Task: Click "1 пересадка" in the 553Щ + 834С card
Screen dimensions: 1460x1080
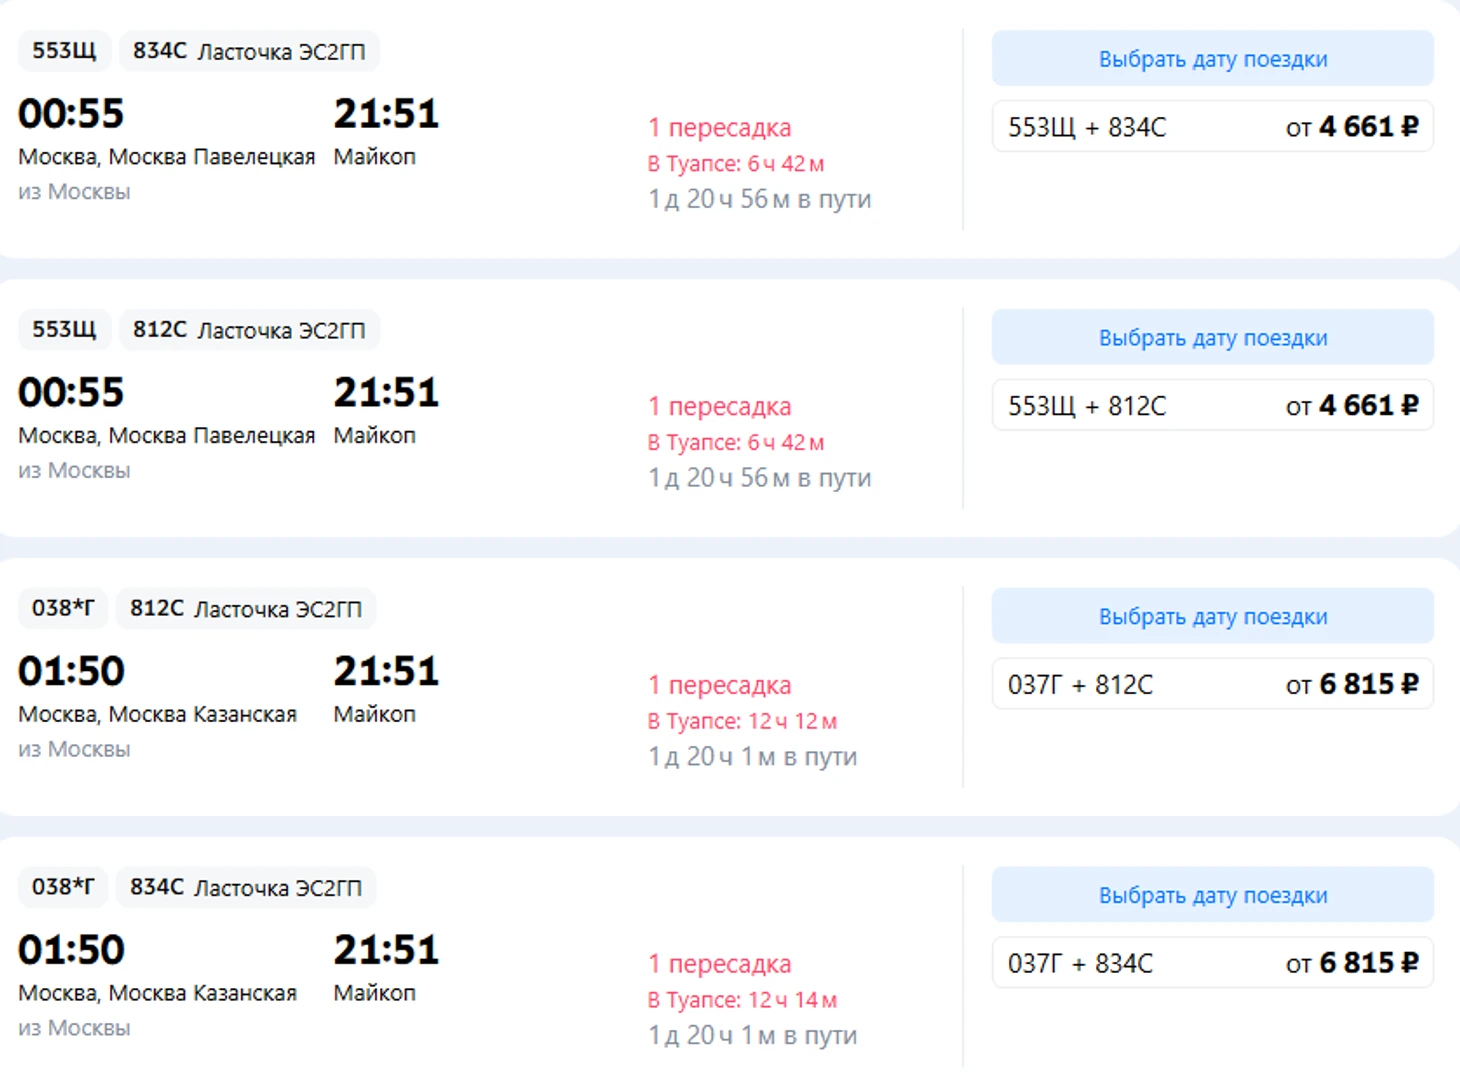Action: pos(719,128)
